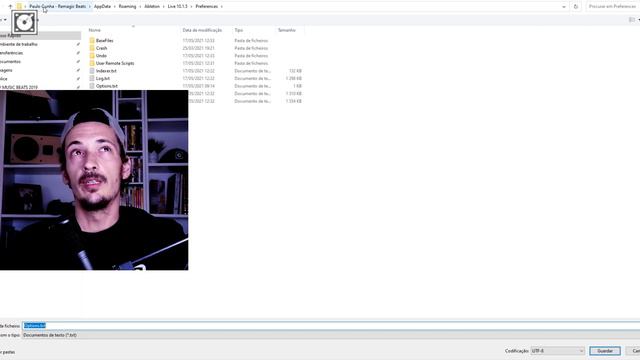Screen dimensions: 640x360
Task: Click the Crash folder icon
Action: tap(92, 48)
